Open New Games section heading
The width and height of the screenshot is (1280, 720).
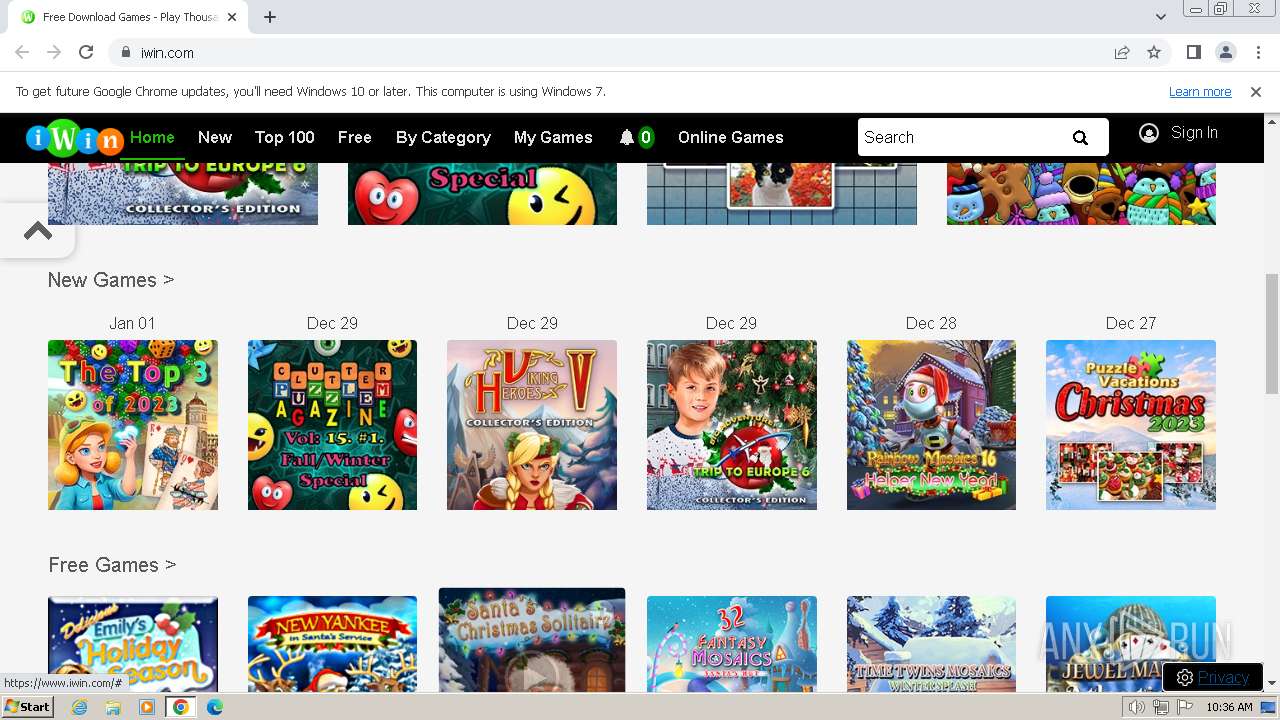(x=111, y=280)
